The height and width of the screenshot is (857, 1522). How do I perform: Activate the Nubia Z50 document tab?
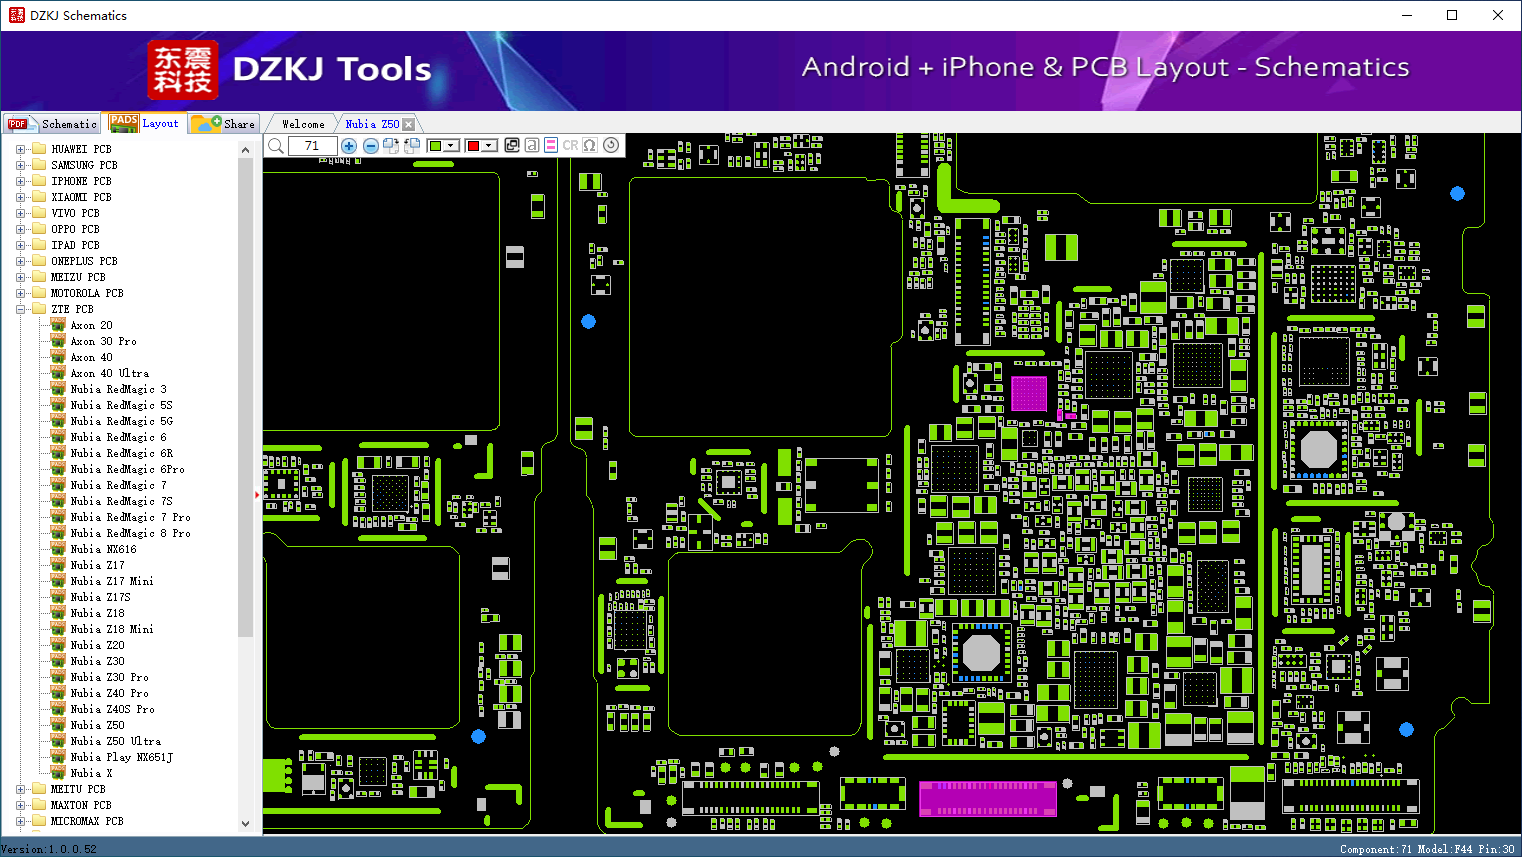tap(372, 124)
